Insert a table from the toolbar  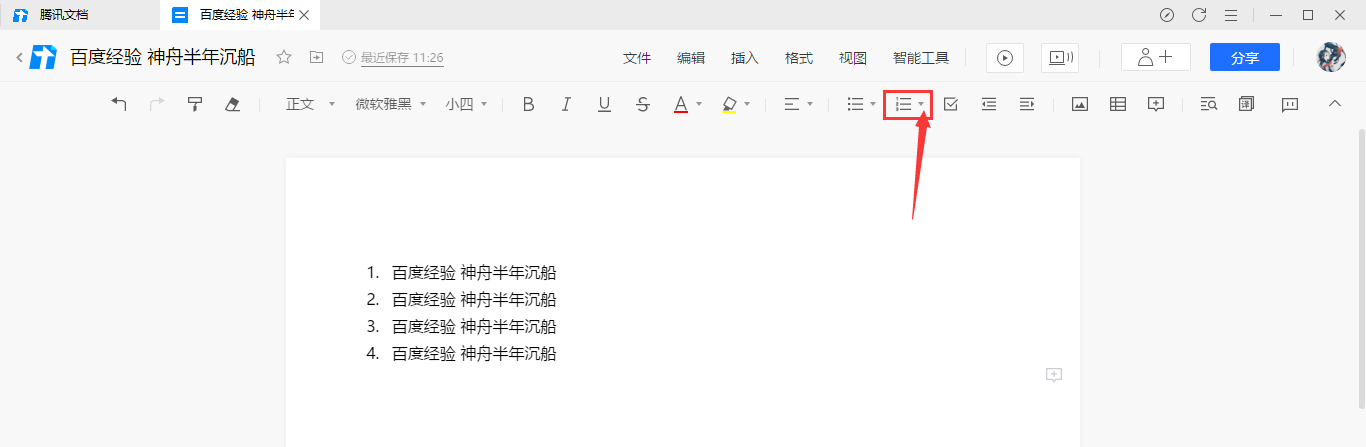pyautogui.click(x=1118, y=104)
